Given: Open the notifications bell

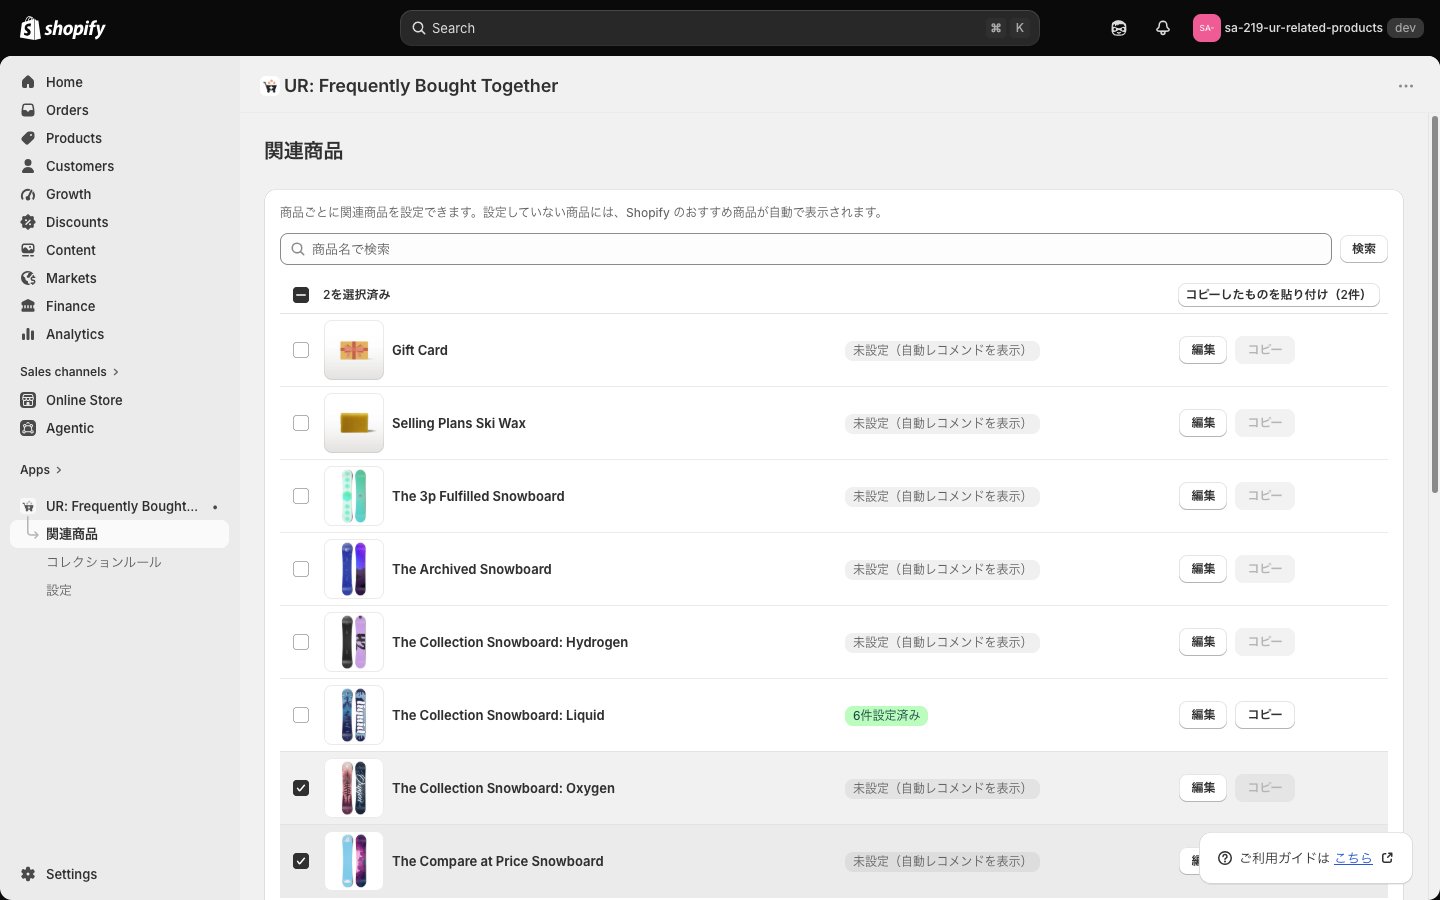Looking at the screenshot, I should 1163,28.
